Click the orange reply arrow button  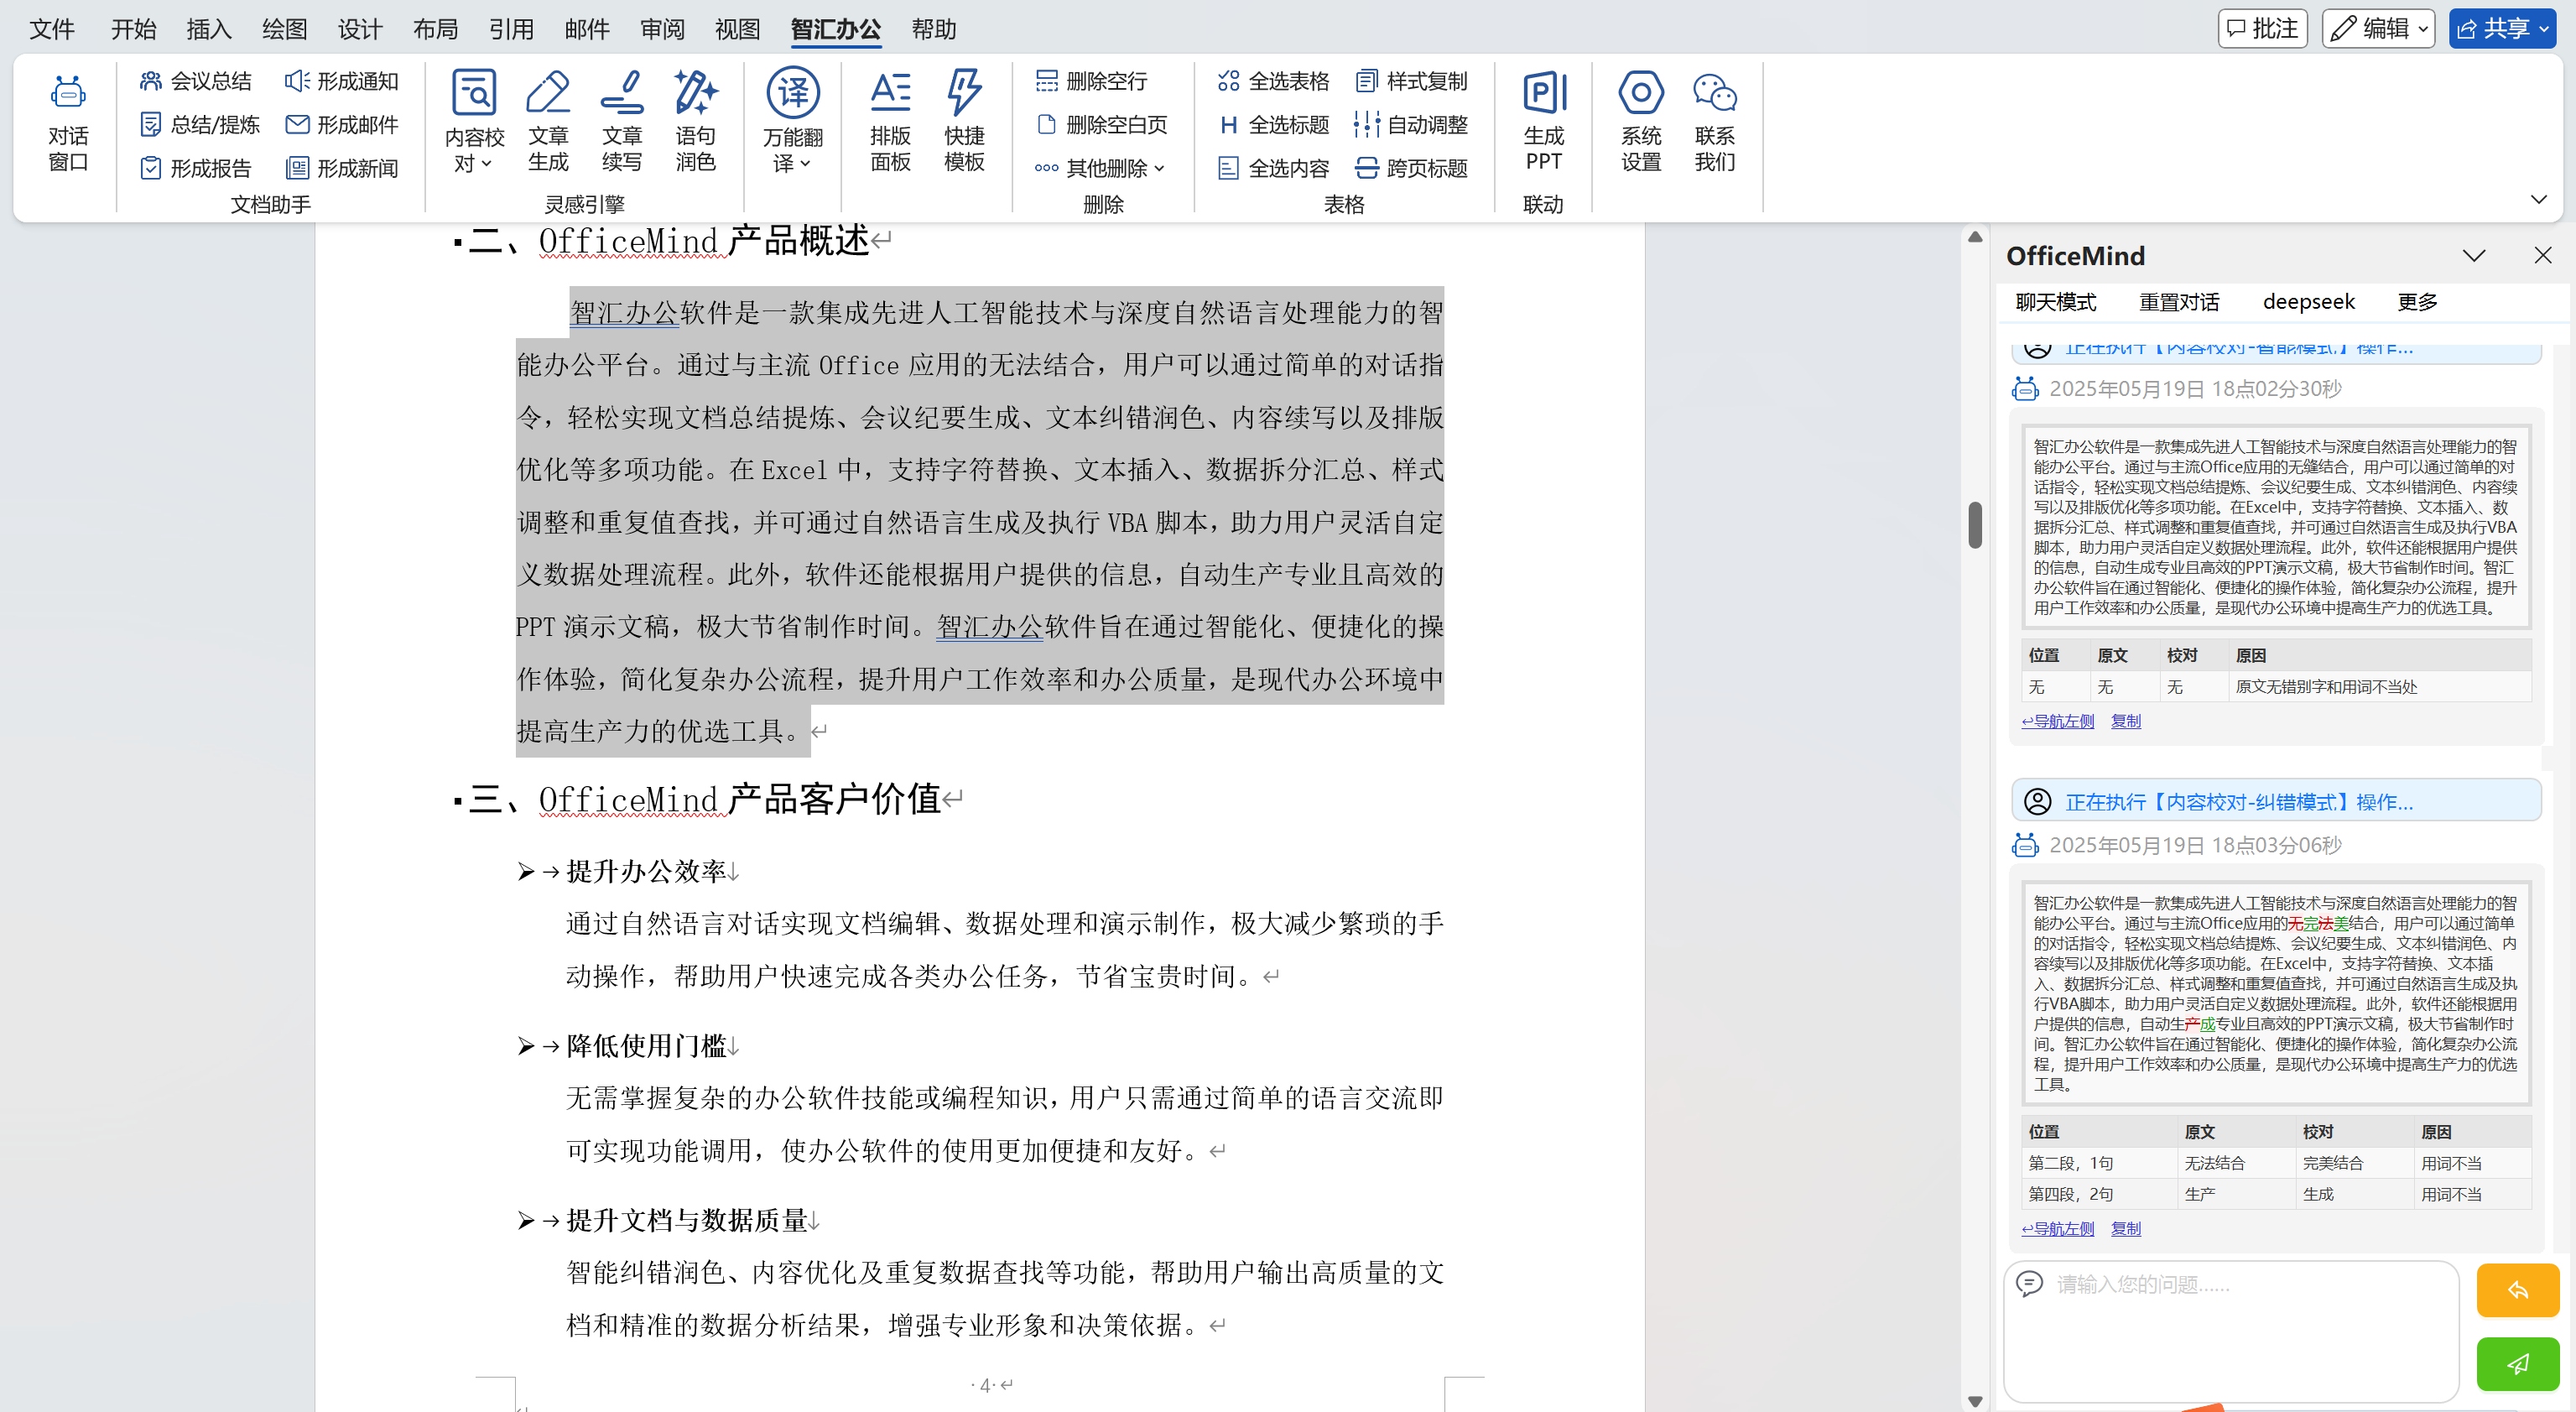tap(2517, 1290)
